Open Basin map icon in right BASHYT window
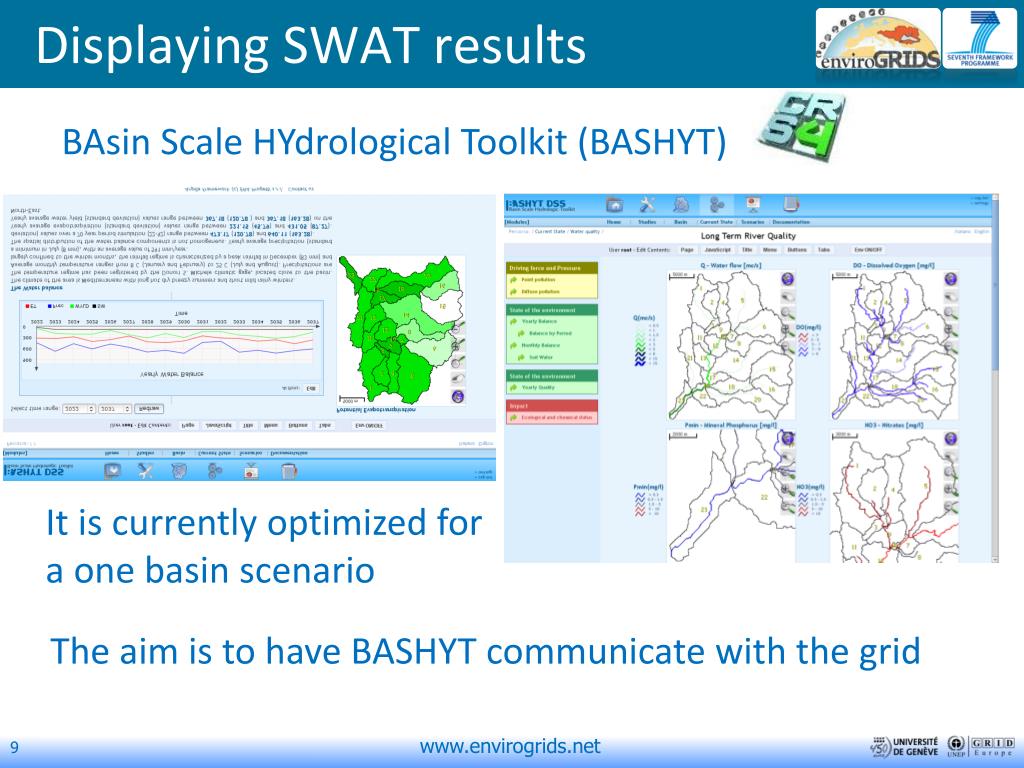 (681, 205)
